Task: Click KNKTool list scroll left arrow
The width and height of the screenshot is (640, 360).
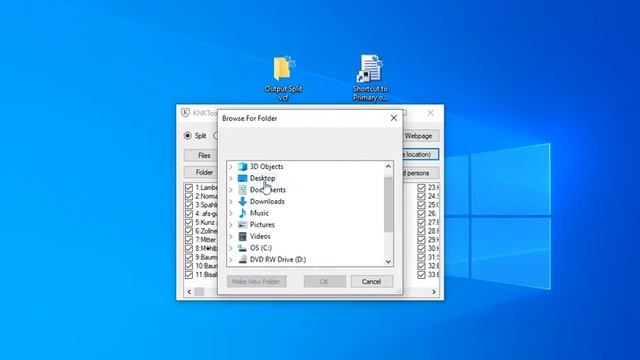Action: coord(189,292)
